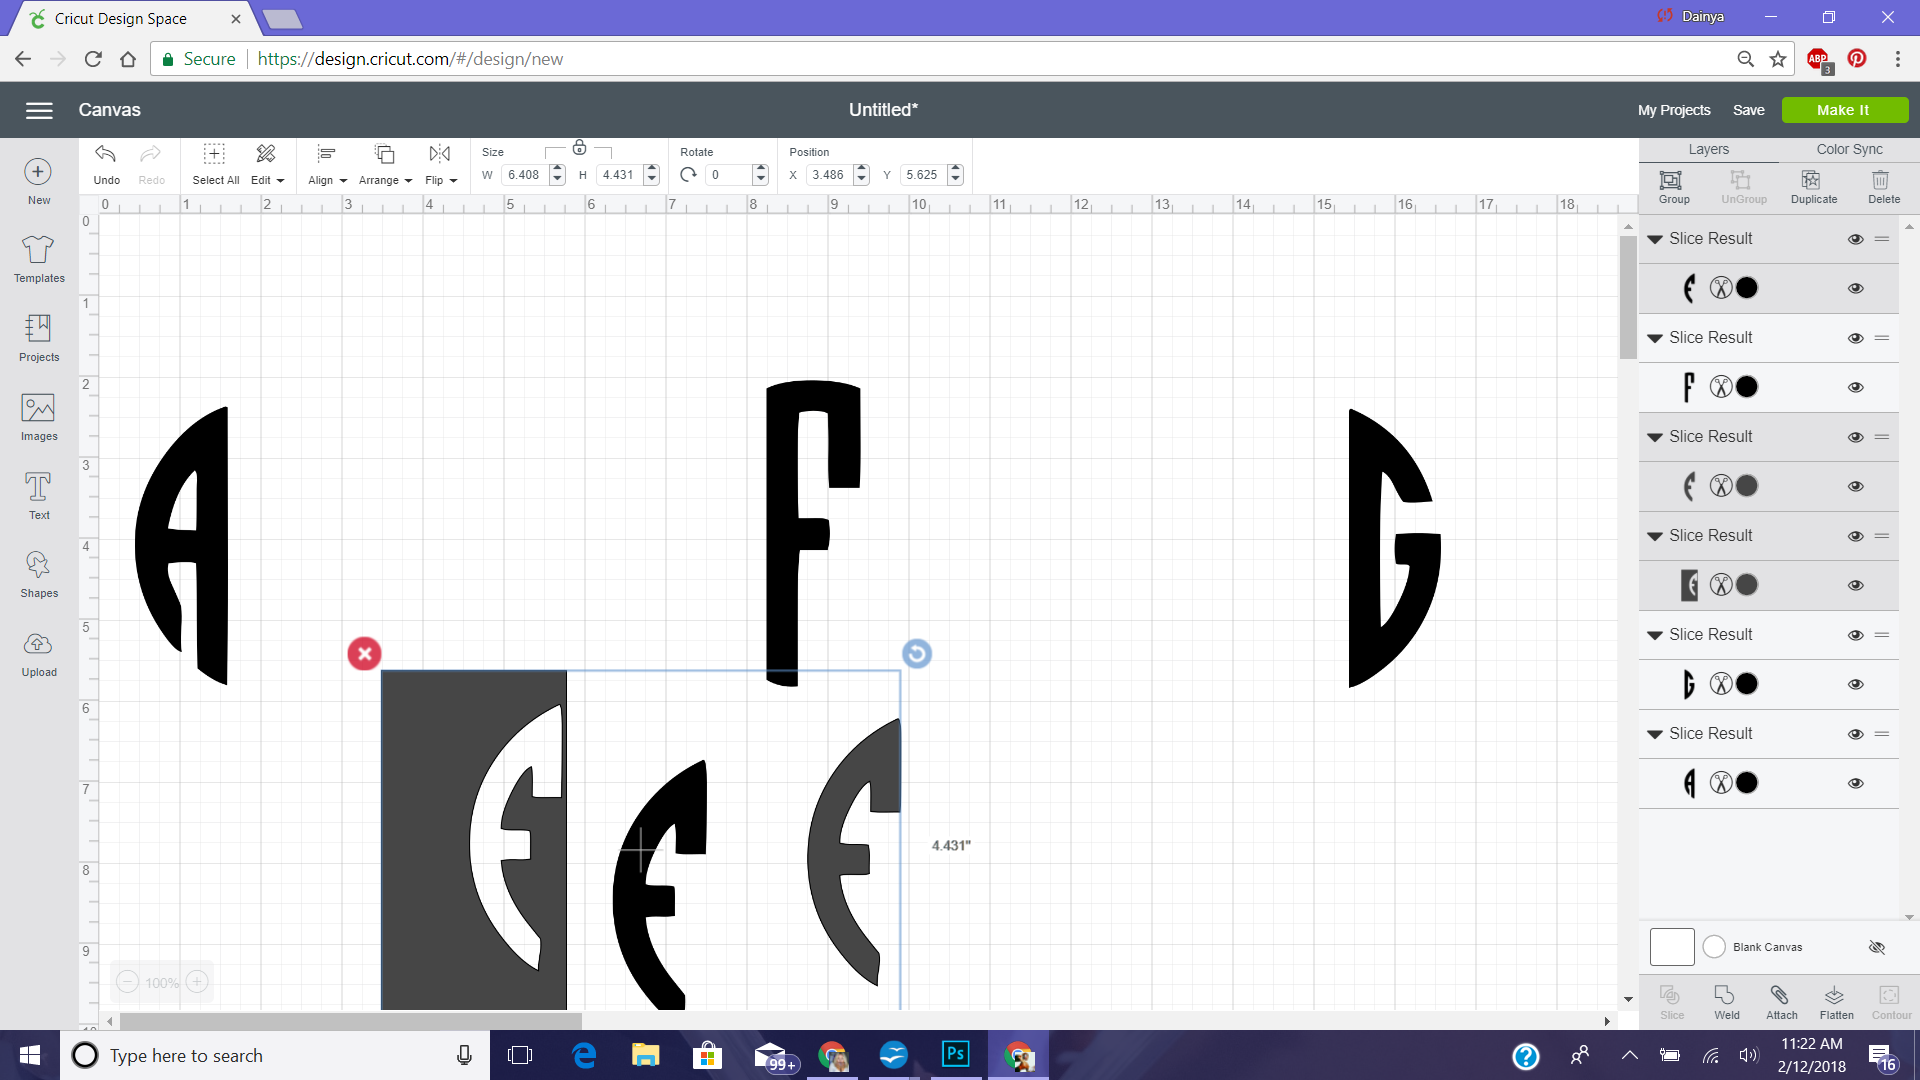1920x1080 pixels.
Task: Click the green Make It button
Action: coord(1844,110)
